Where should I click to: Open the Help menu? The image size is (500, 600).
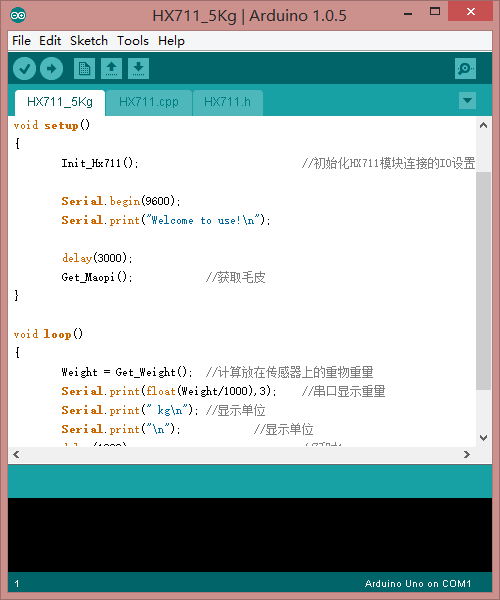click(171, 41)
